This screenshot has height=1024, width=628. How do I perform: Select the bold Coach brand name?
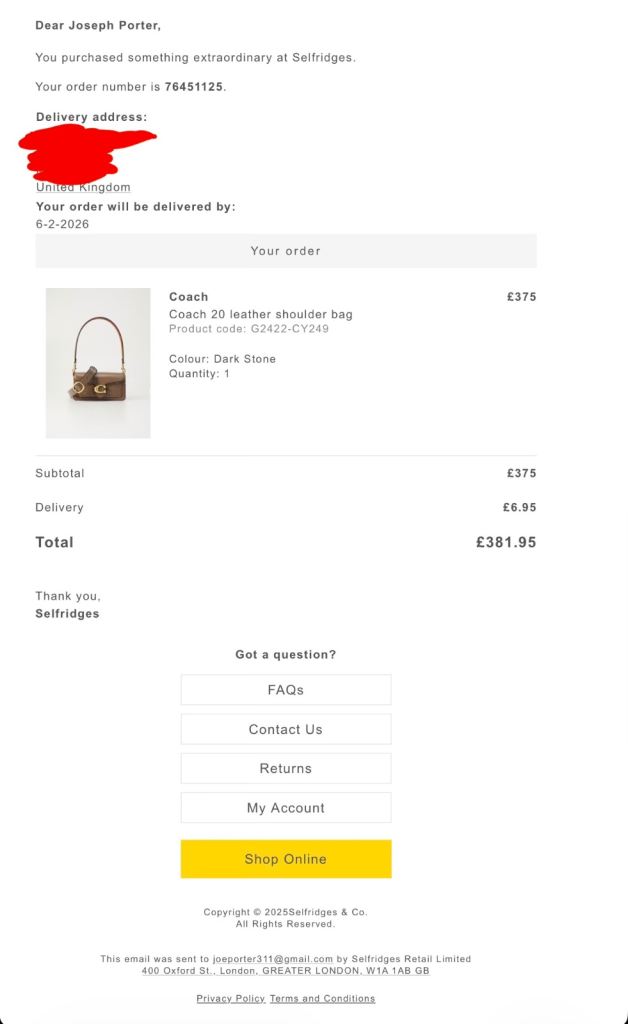pyautogui.click(x=188, y=296)
